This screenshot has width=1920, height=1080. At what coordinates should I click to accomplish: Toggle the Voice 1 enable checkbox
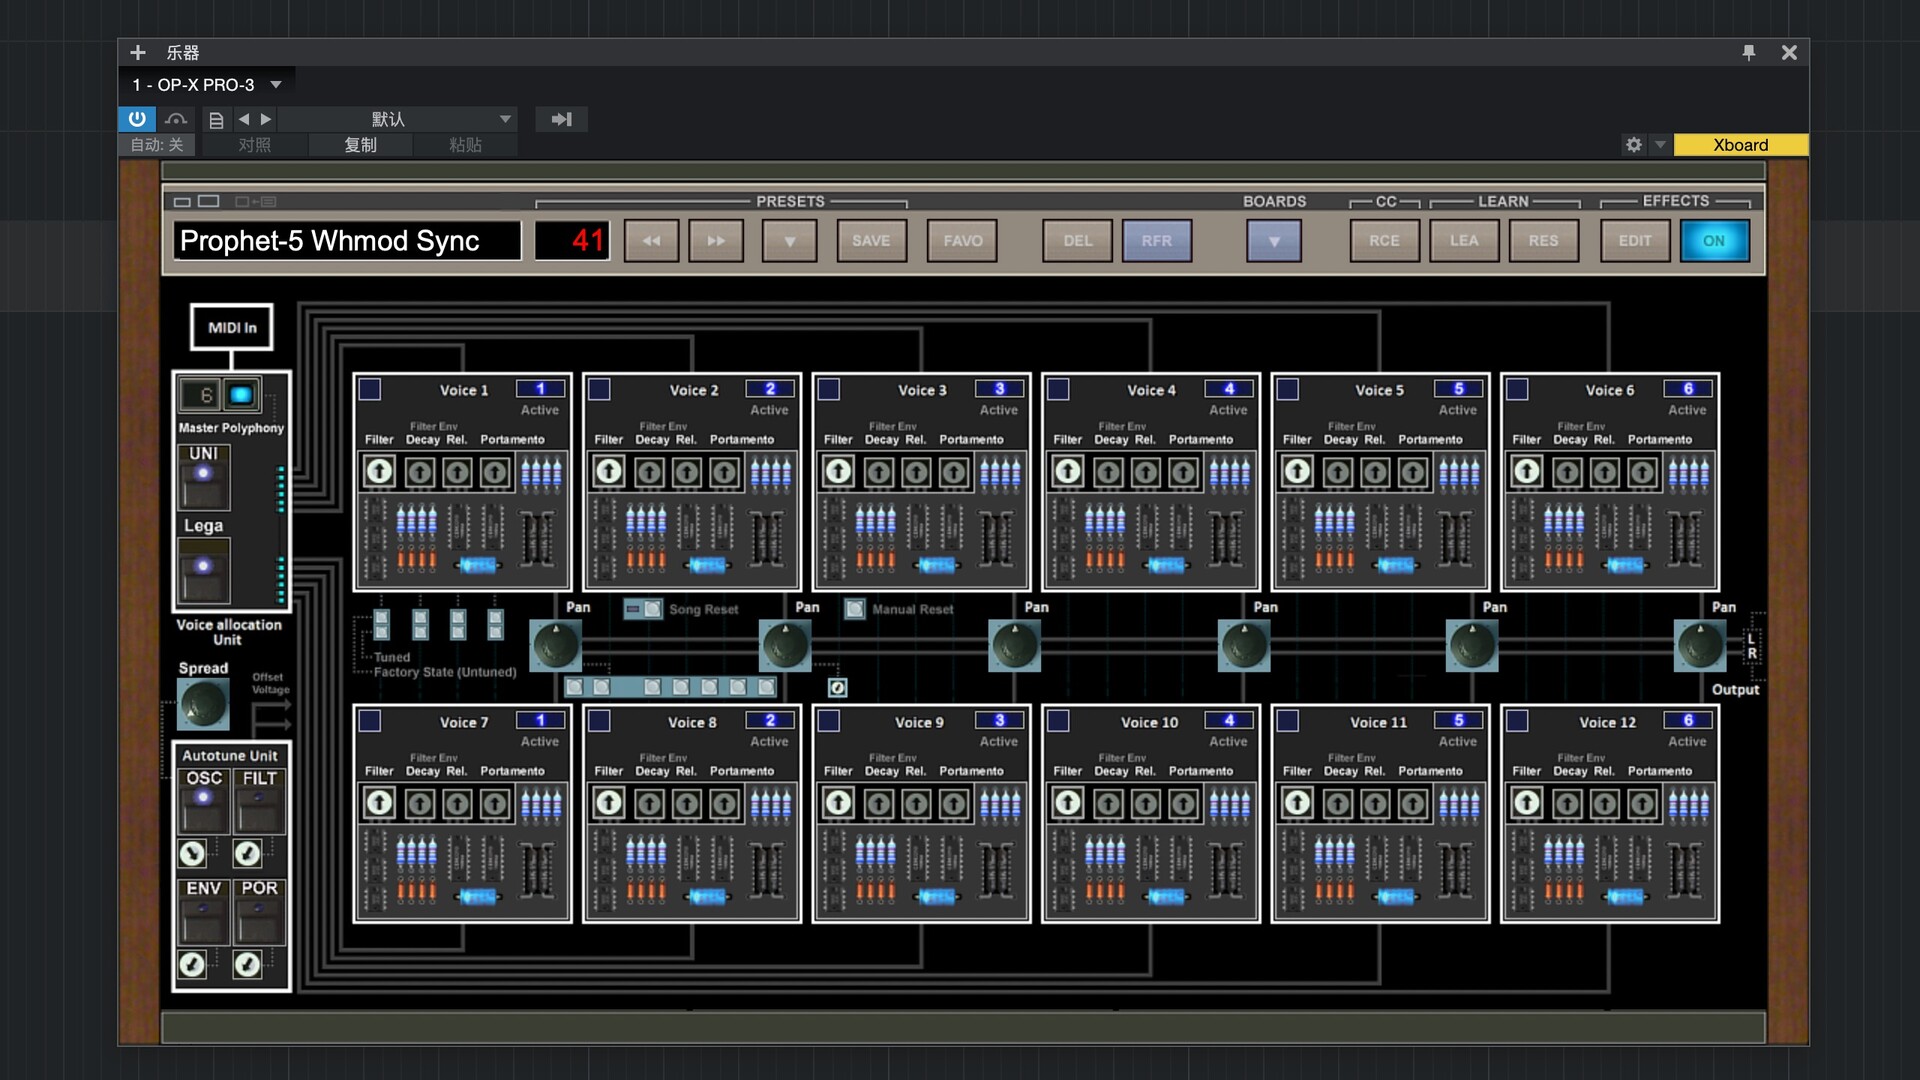tap(370, 390)
